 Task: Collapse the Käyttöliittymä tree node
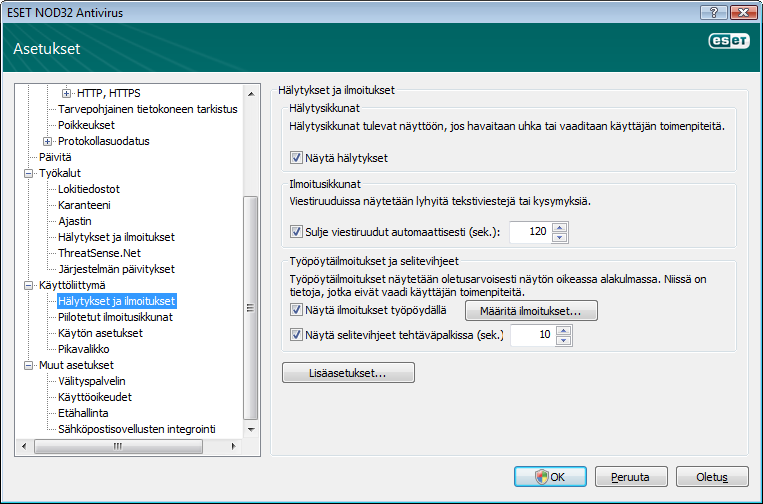coord(28,285)
